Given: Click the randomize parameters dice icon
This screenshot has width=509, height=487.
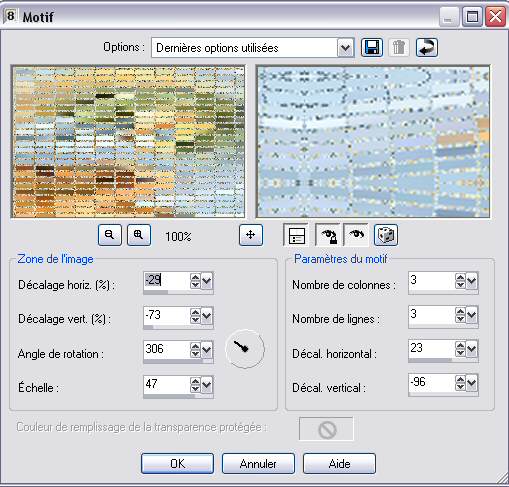Looking at the screenshot, I should click(x=386, y=235).
